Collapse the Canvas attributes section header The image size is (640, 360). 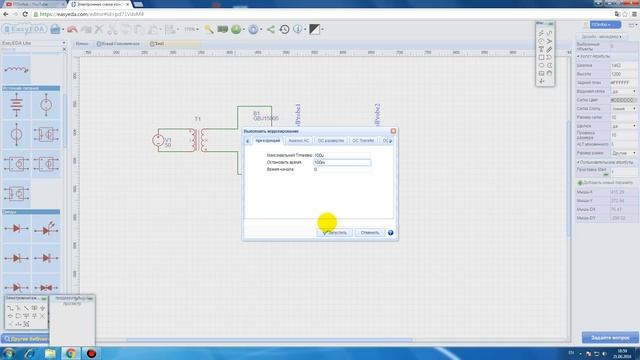[607, 56]
